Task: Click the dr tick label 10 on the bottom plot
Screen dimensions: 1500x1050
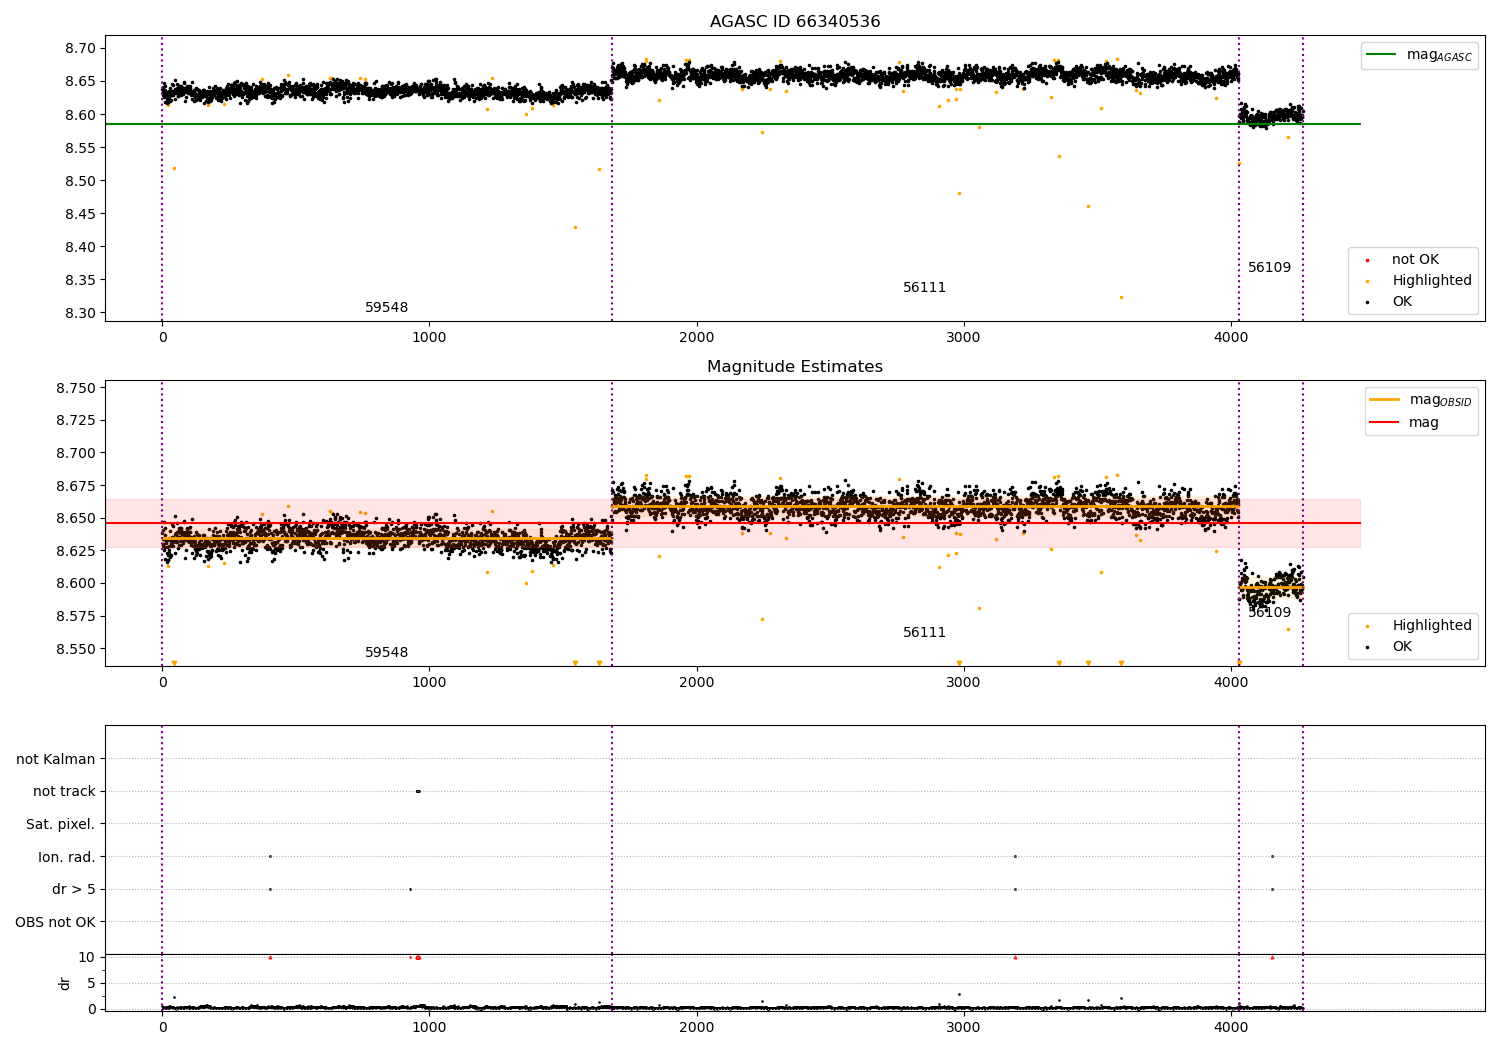Action: (87, 957)
